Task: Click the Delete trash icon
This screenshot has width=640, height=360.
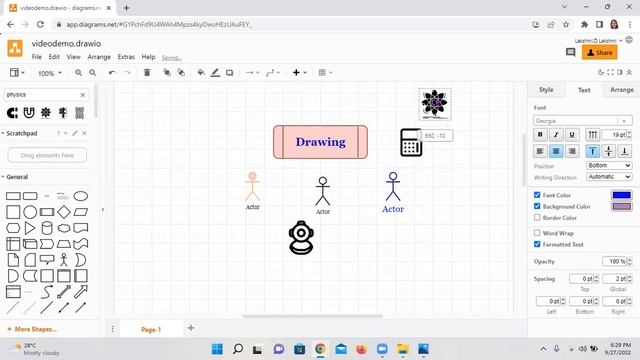Action: (x=147, y=73)
